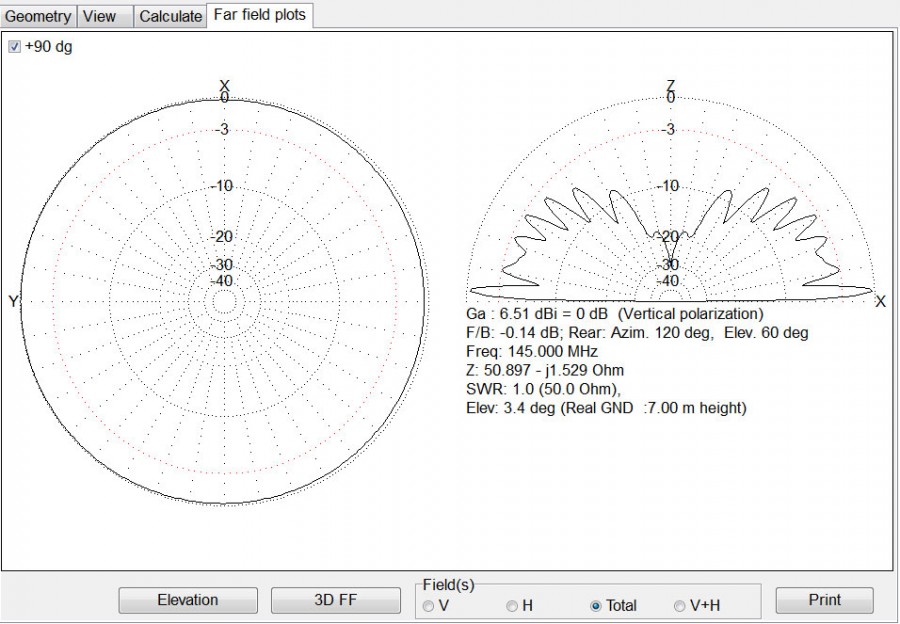
Task: Open the View tab
Action: tap(103, 16)
